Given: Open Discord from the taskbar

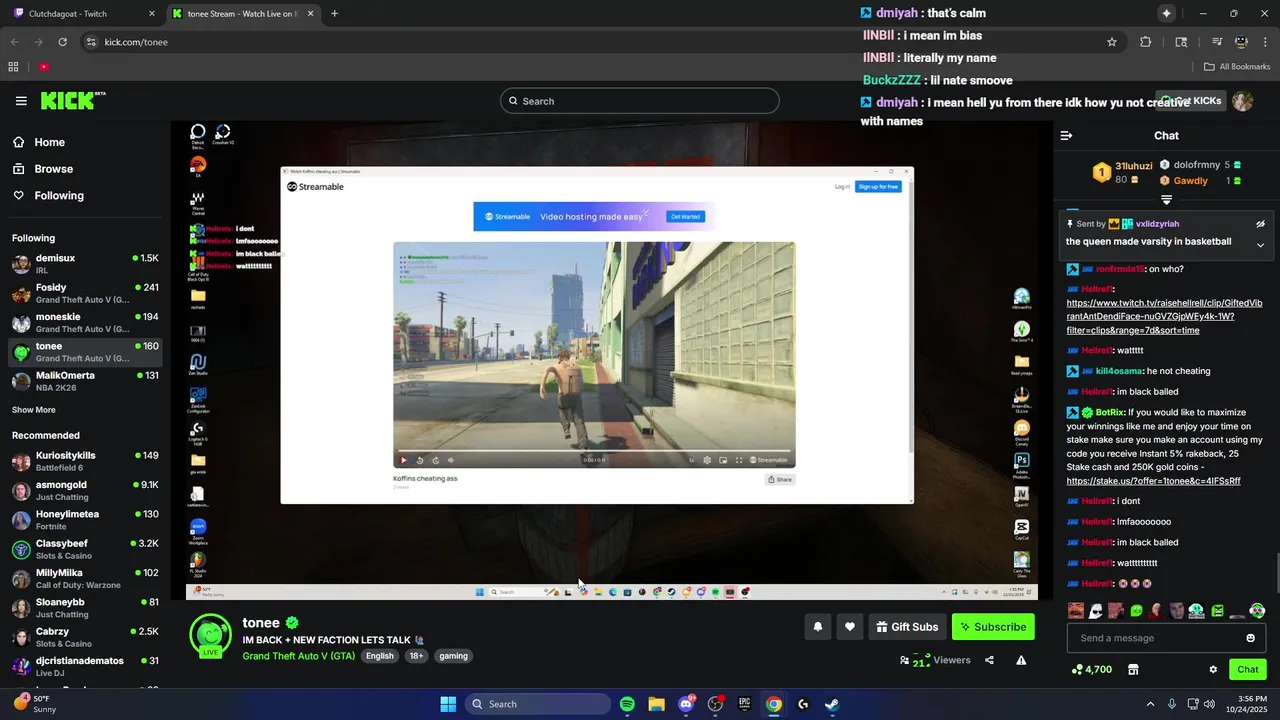Looking at the screenshot, I should pos(686,704).
